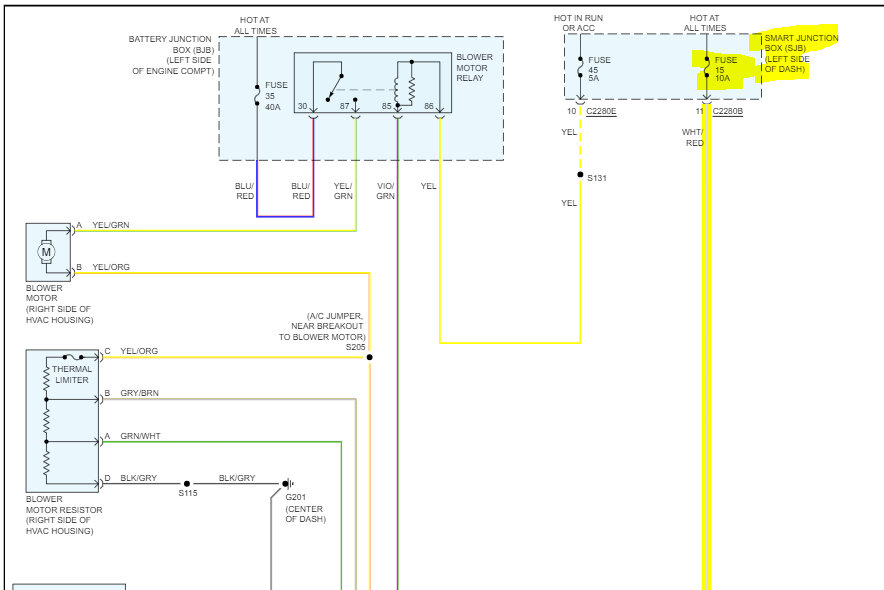
Task: Click relay terminal number 86
Action: pos(428,106)
